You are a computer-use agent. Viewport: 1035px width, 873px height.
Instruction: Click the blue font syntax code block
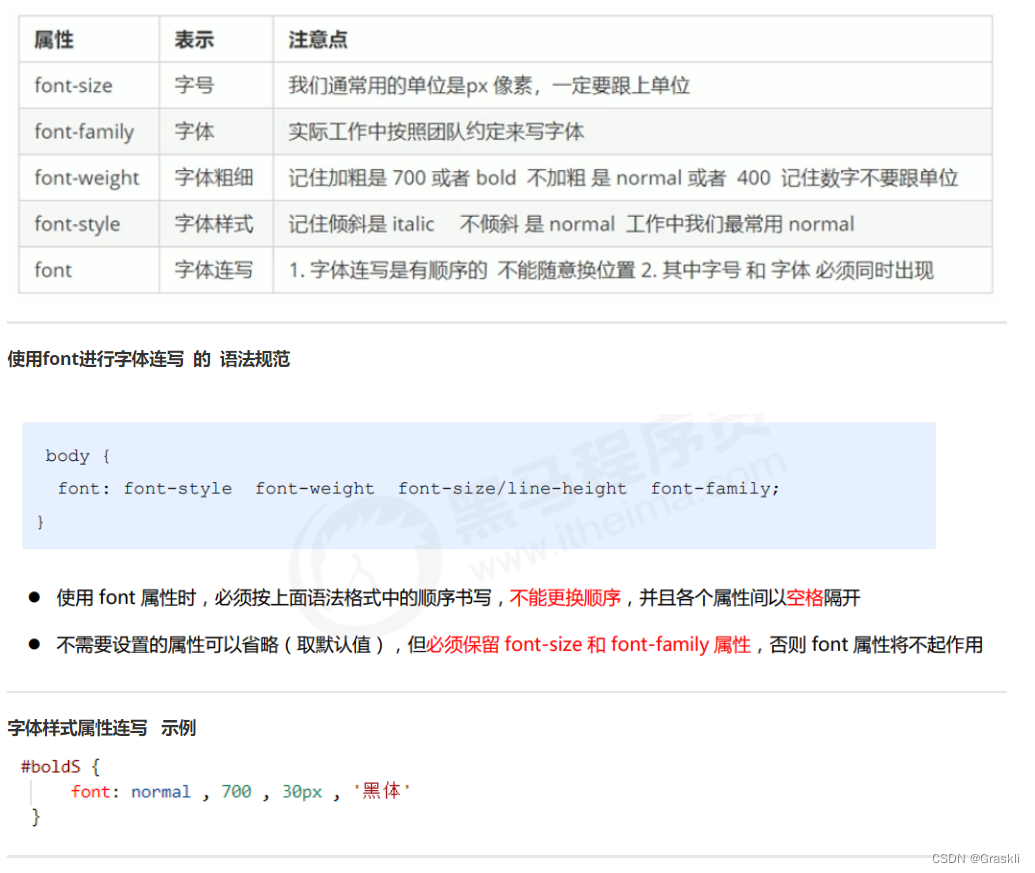(x=480, y=486)
